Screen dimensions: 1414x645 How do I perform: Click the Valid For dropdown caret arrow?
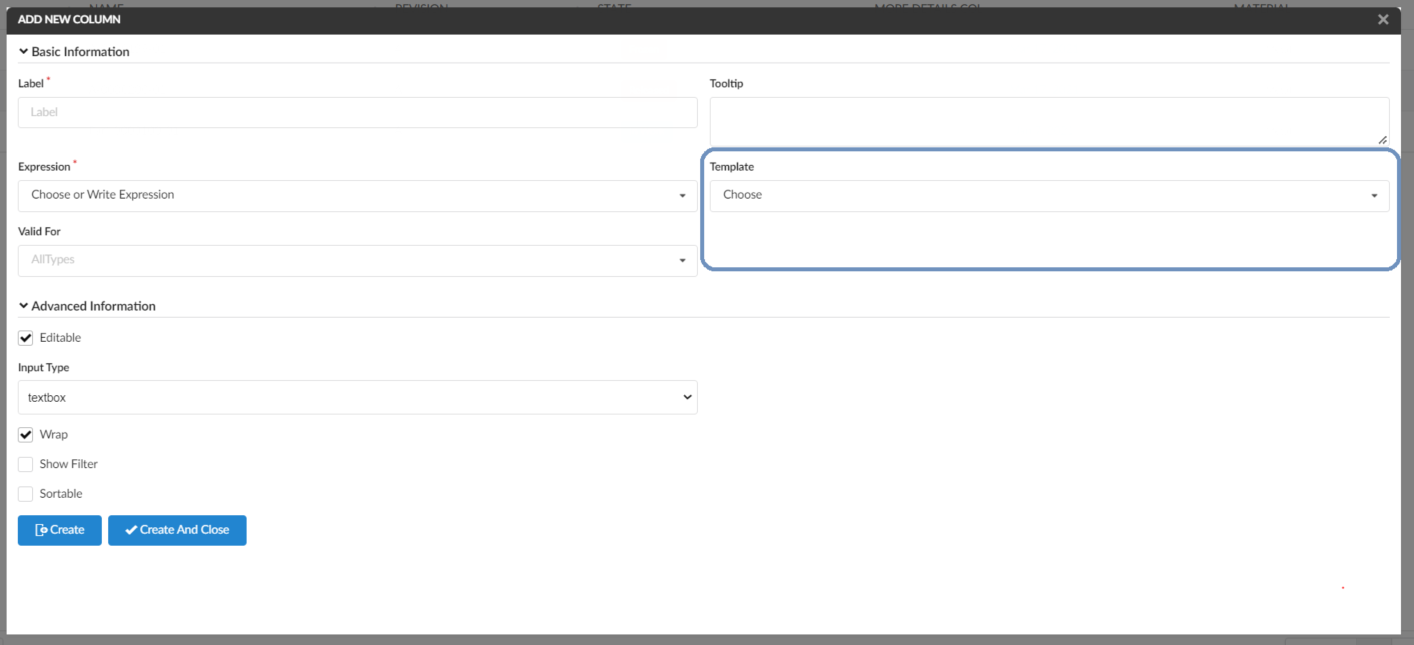[x=682, y=261]
